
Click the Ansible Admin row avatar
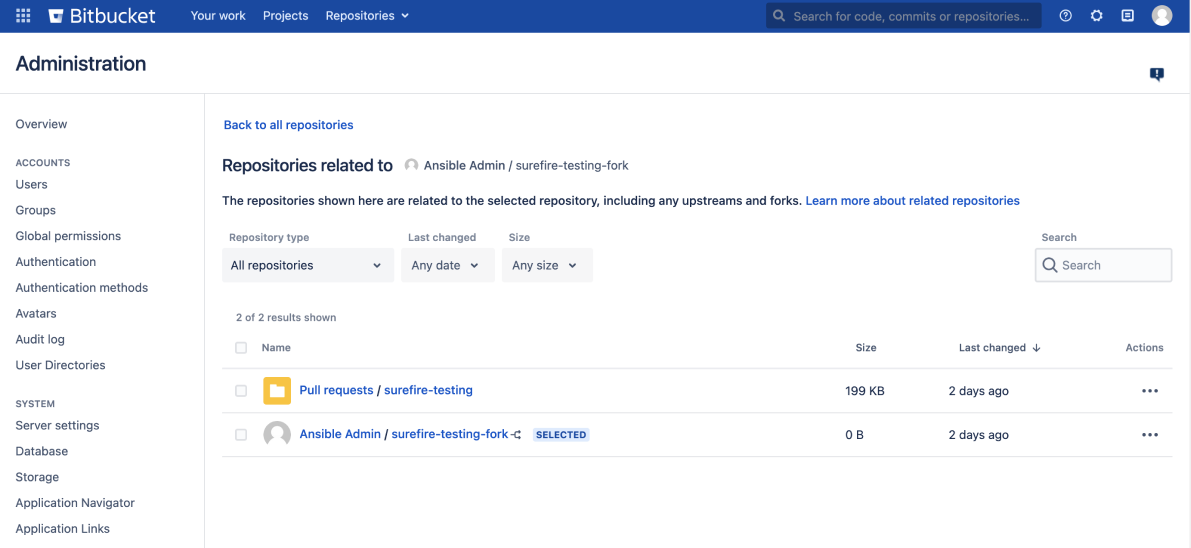277,435
